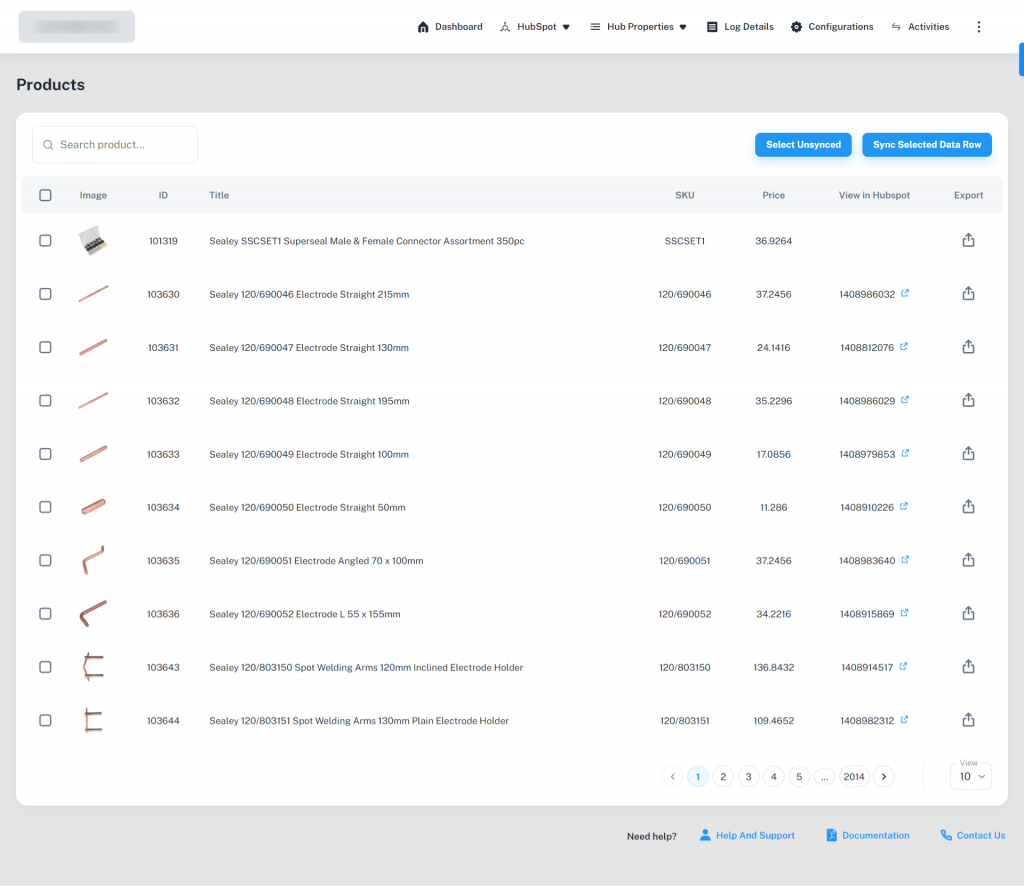This screenshot has width=1024, height=887.
Task: Tick the checkbox for product 103634
Action: pos(45,508)
